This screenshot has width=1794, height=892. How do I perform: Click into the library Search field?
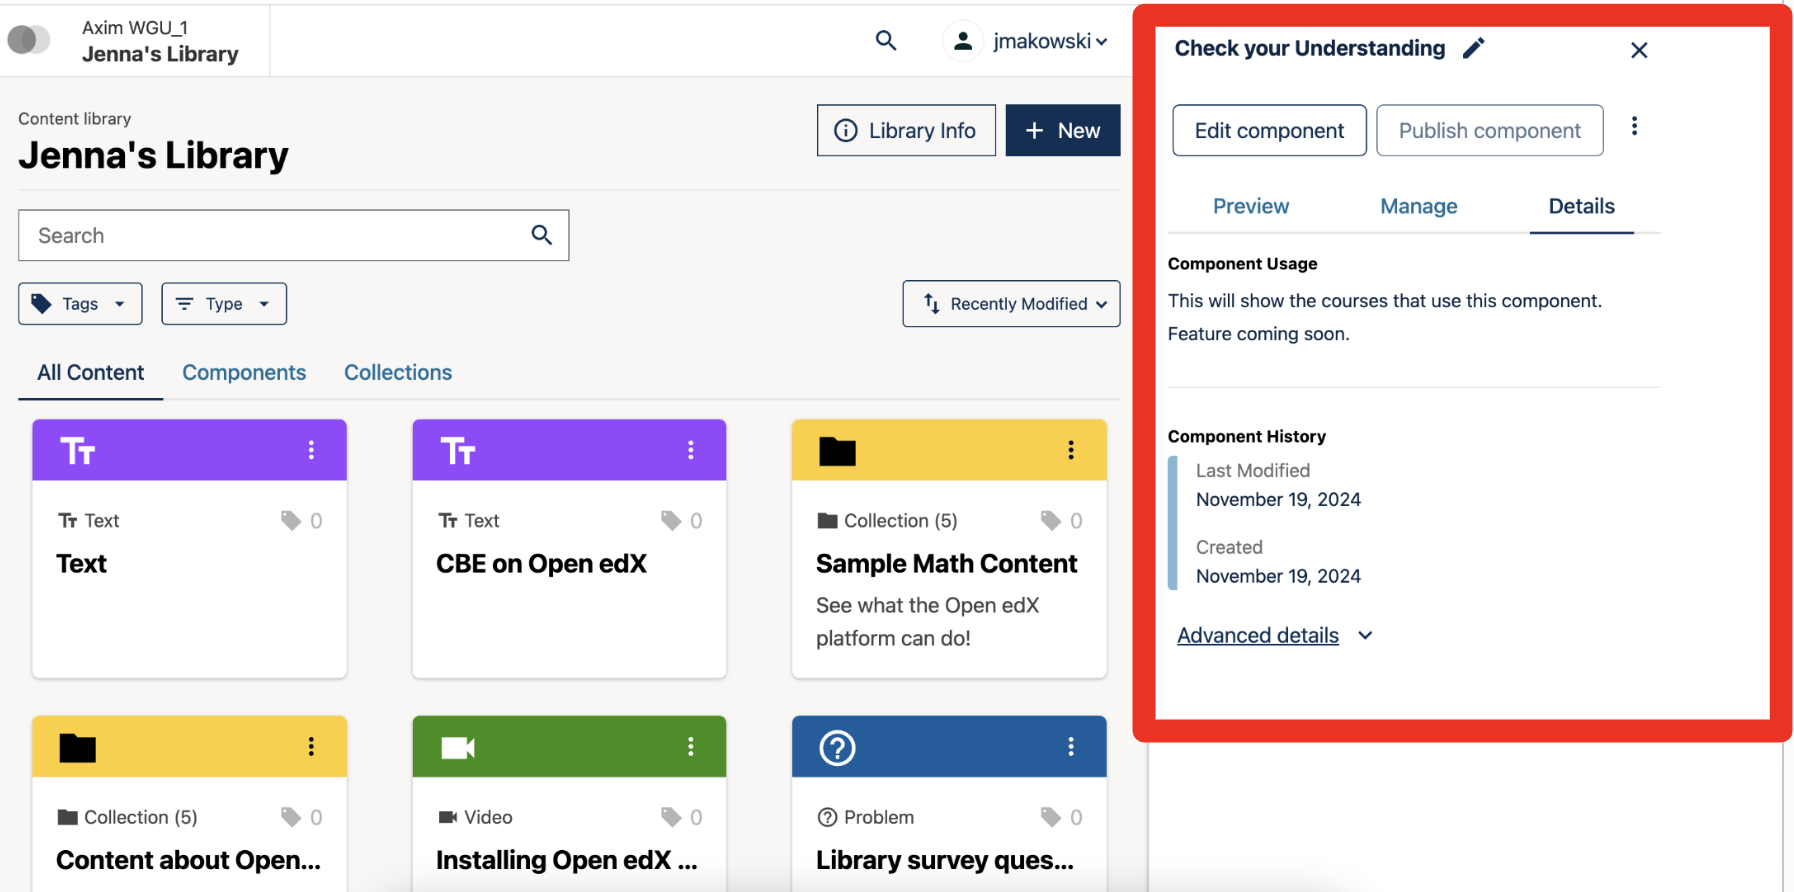pos(270,236)
